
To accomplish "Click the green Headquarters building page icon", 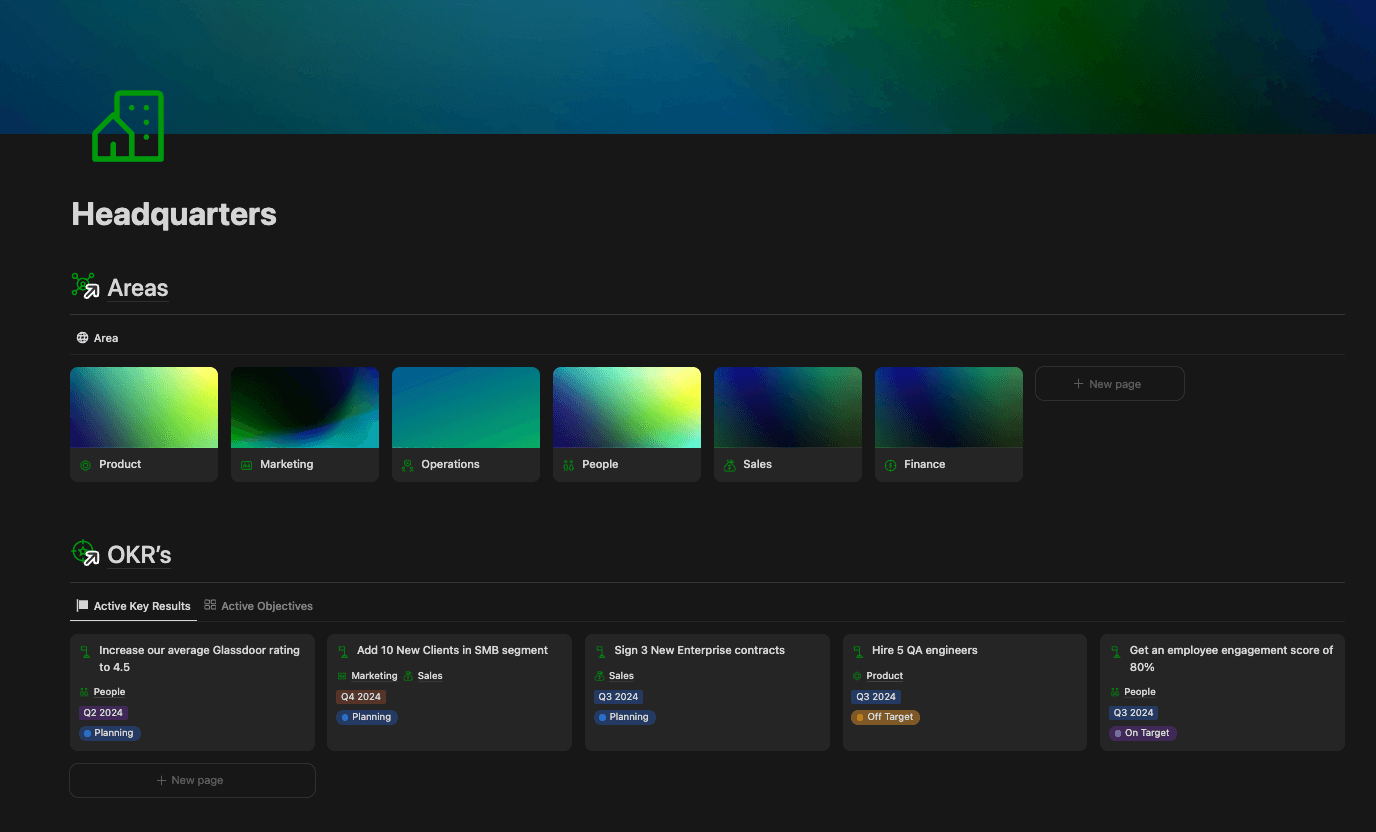I will click(x=128, y=126).
